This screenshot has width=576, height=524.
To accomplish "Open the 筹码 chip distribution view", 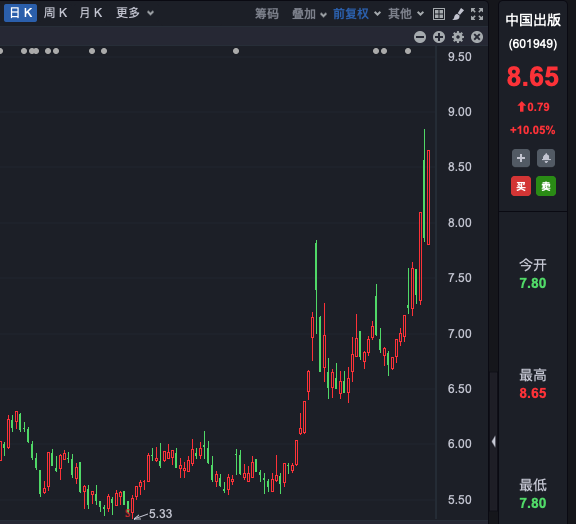I will point(267,14).
